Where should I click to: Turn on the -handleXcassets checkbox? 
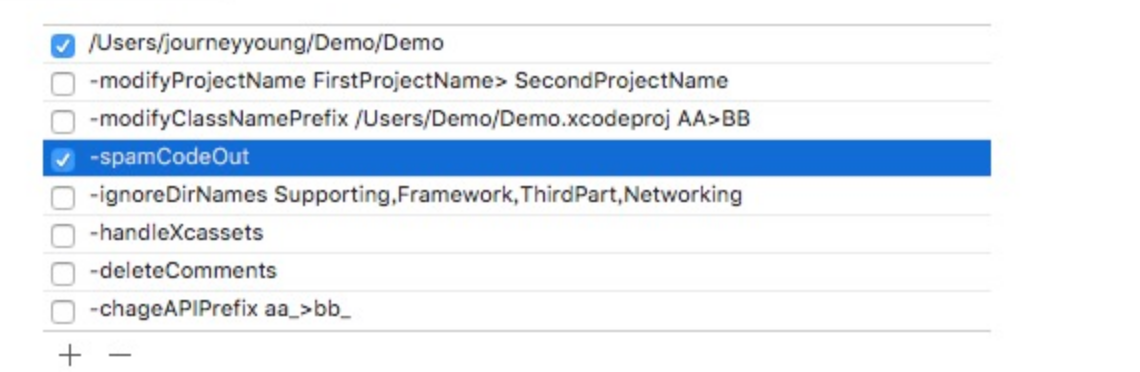point(63,235)
